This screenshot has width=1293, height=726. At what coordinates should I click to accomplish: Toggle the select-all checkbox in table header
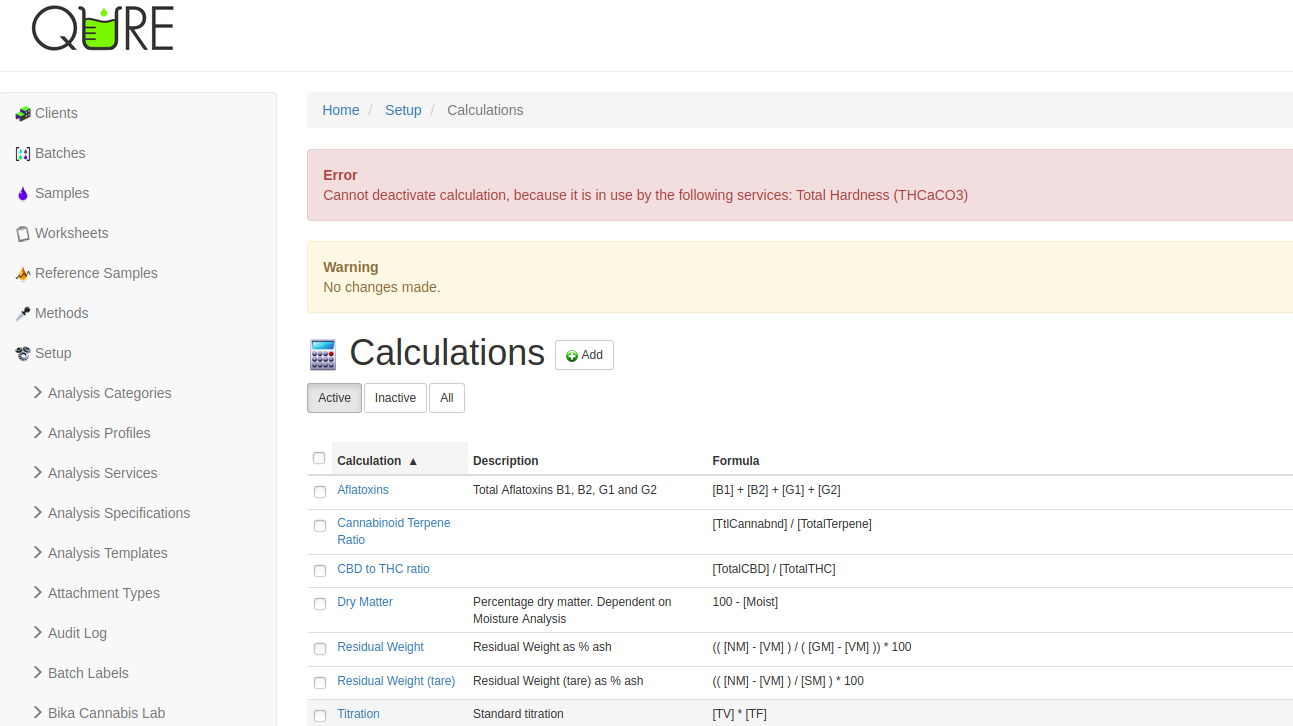click(x=319, y=458)
